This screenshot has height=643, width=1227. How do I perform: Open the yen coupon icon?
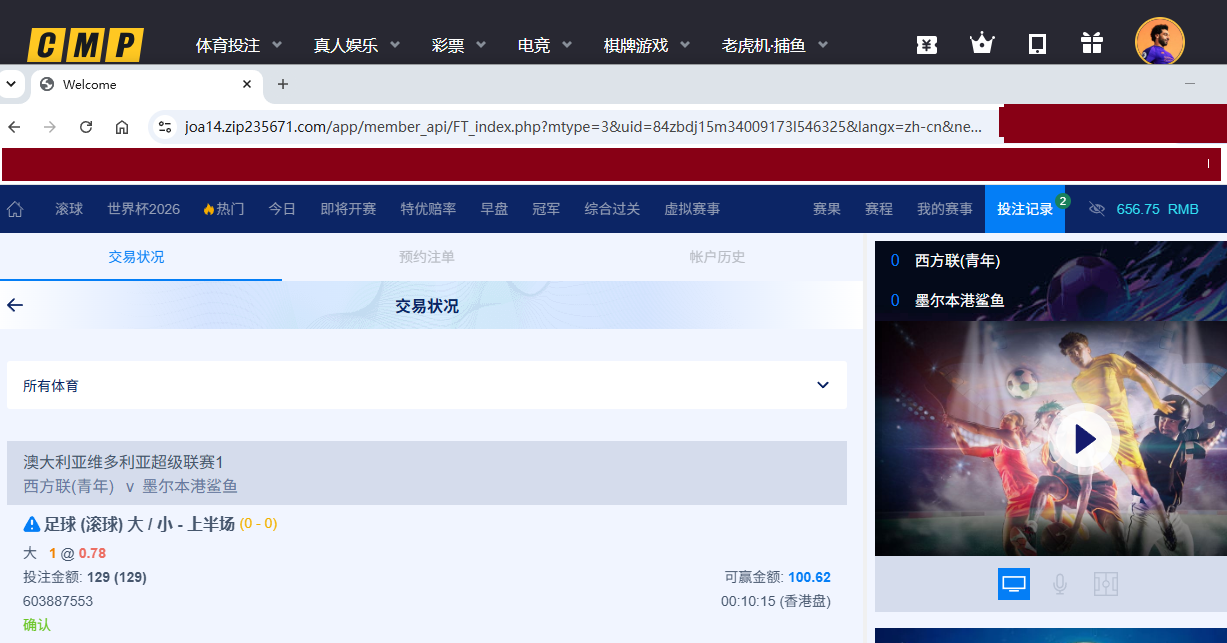click(x=927, y=44)
